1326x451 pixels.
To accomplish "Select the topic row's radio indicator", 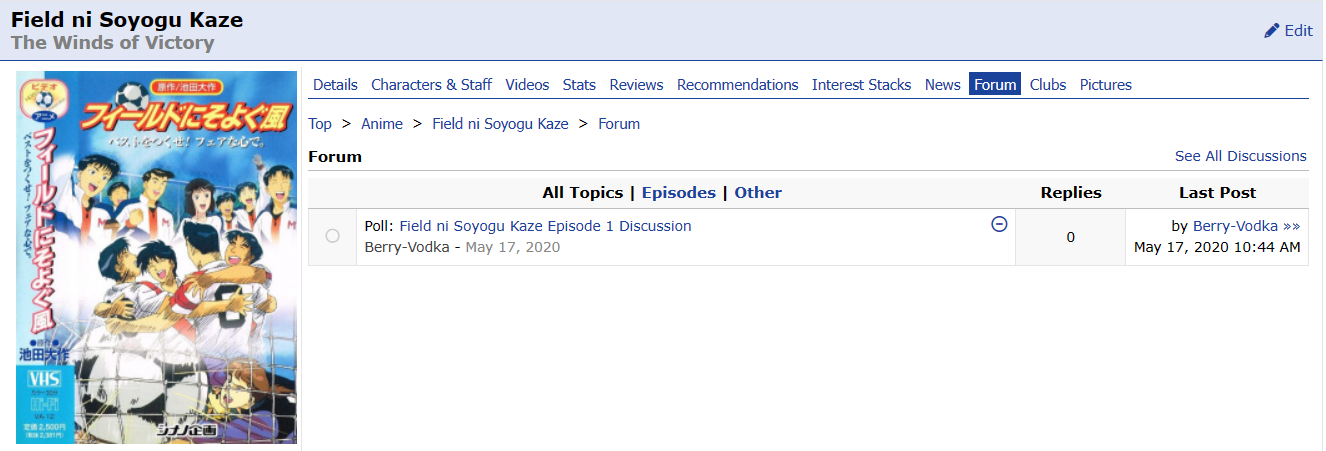I will pyautogui.click(x=332, y=236).
